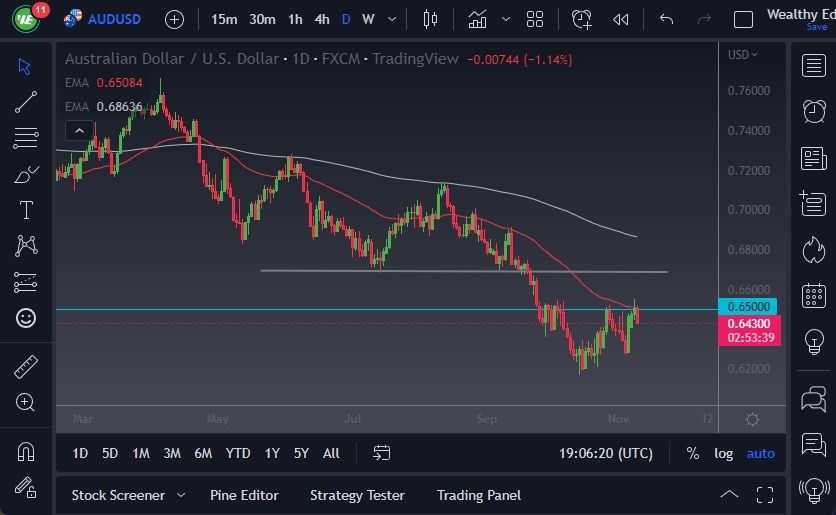Click the bar replay rewind icon
836x515 pixels.
(x=621, y=19)
